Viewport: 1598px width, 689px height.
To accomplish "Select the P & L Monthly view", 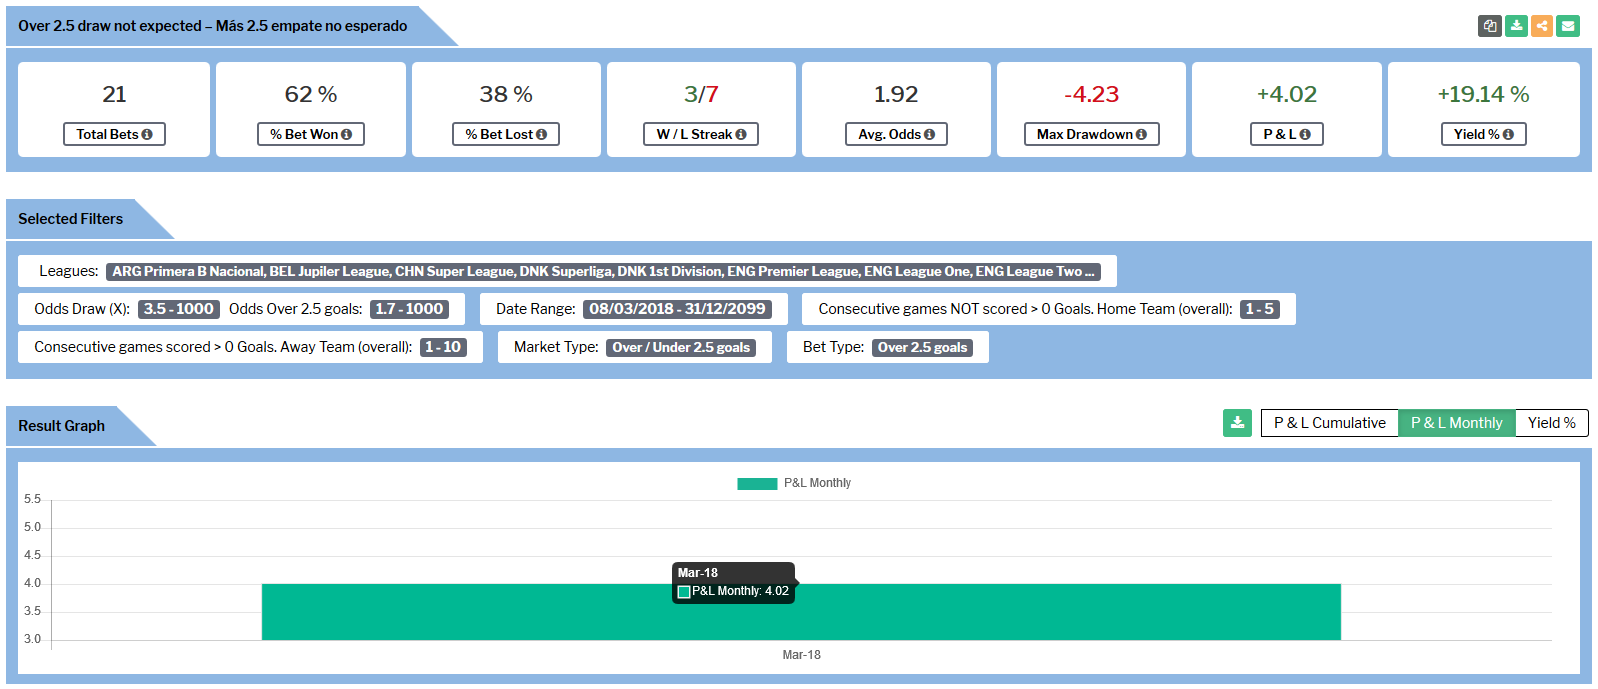I will pos(1456,423).
